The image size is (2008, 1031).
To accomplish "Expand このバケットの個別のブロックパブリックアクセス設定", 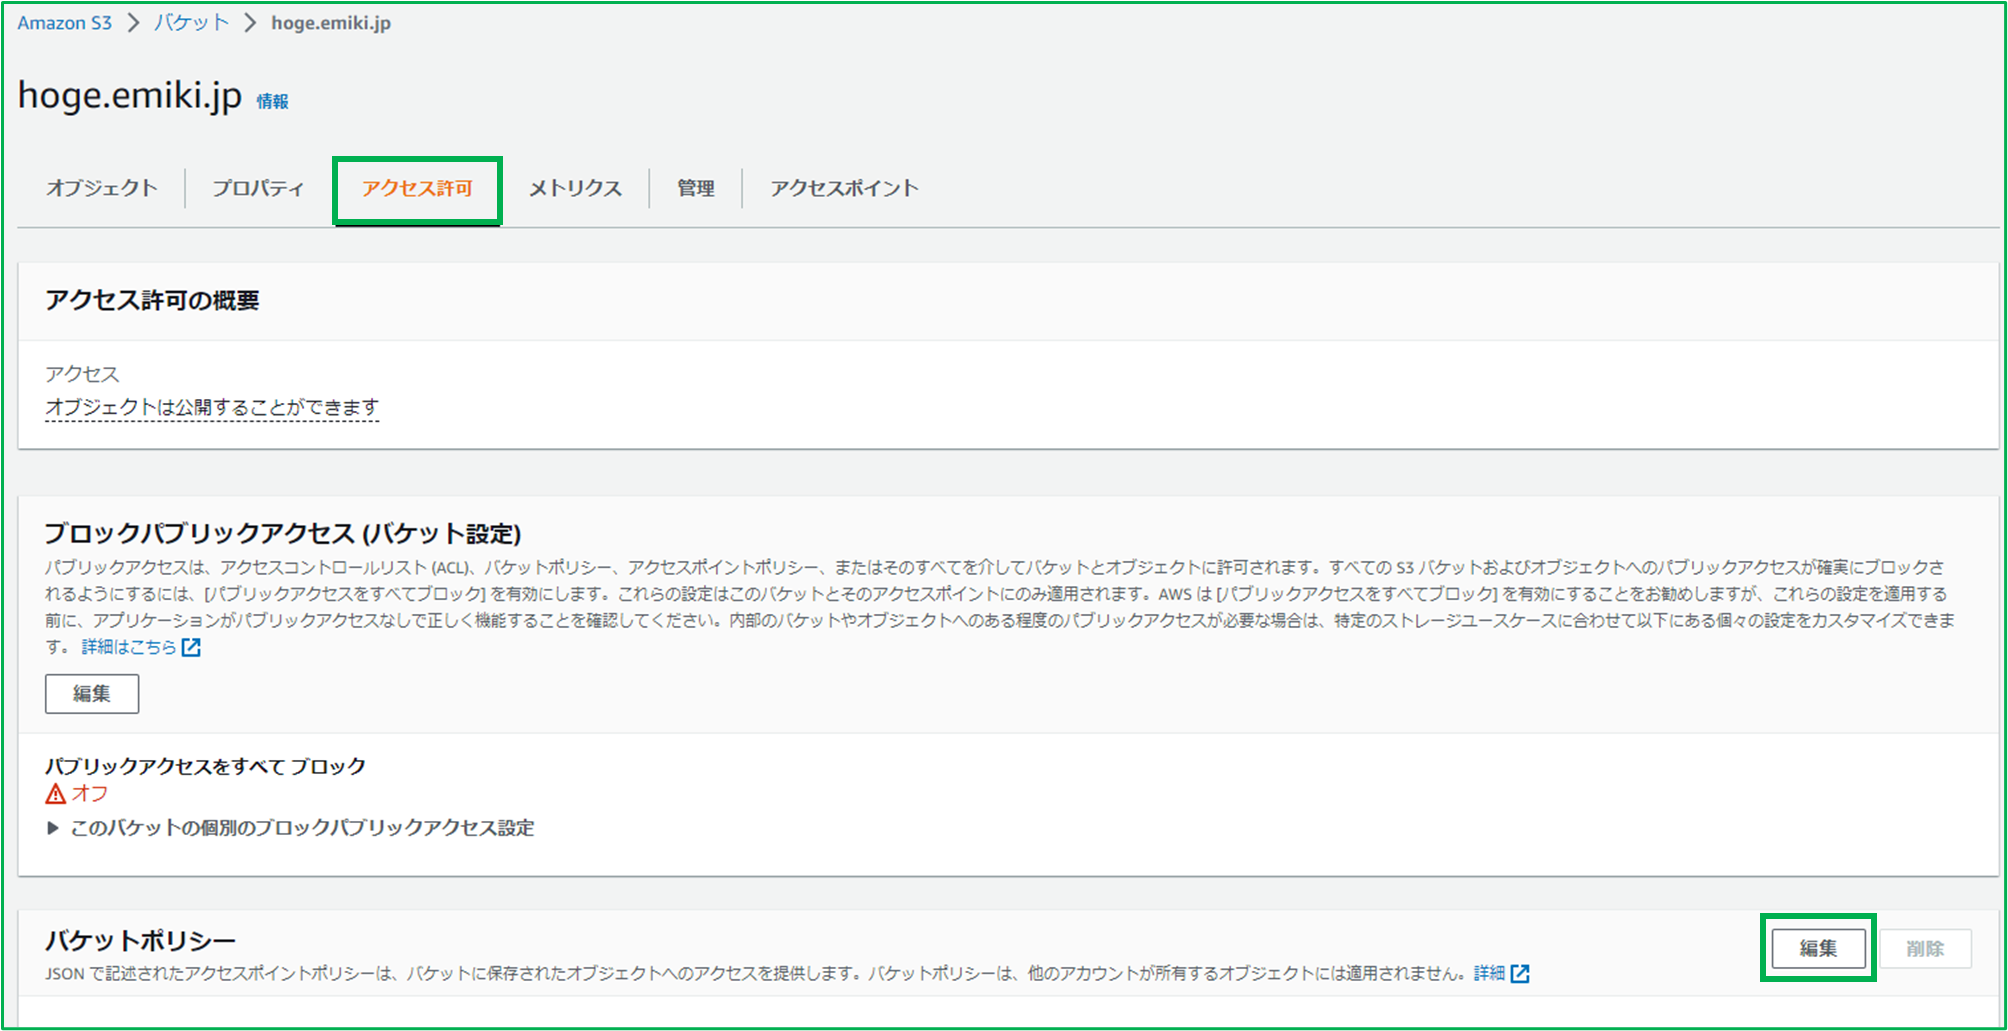I will tap(291, 828).
